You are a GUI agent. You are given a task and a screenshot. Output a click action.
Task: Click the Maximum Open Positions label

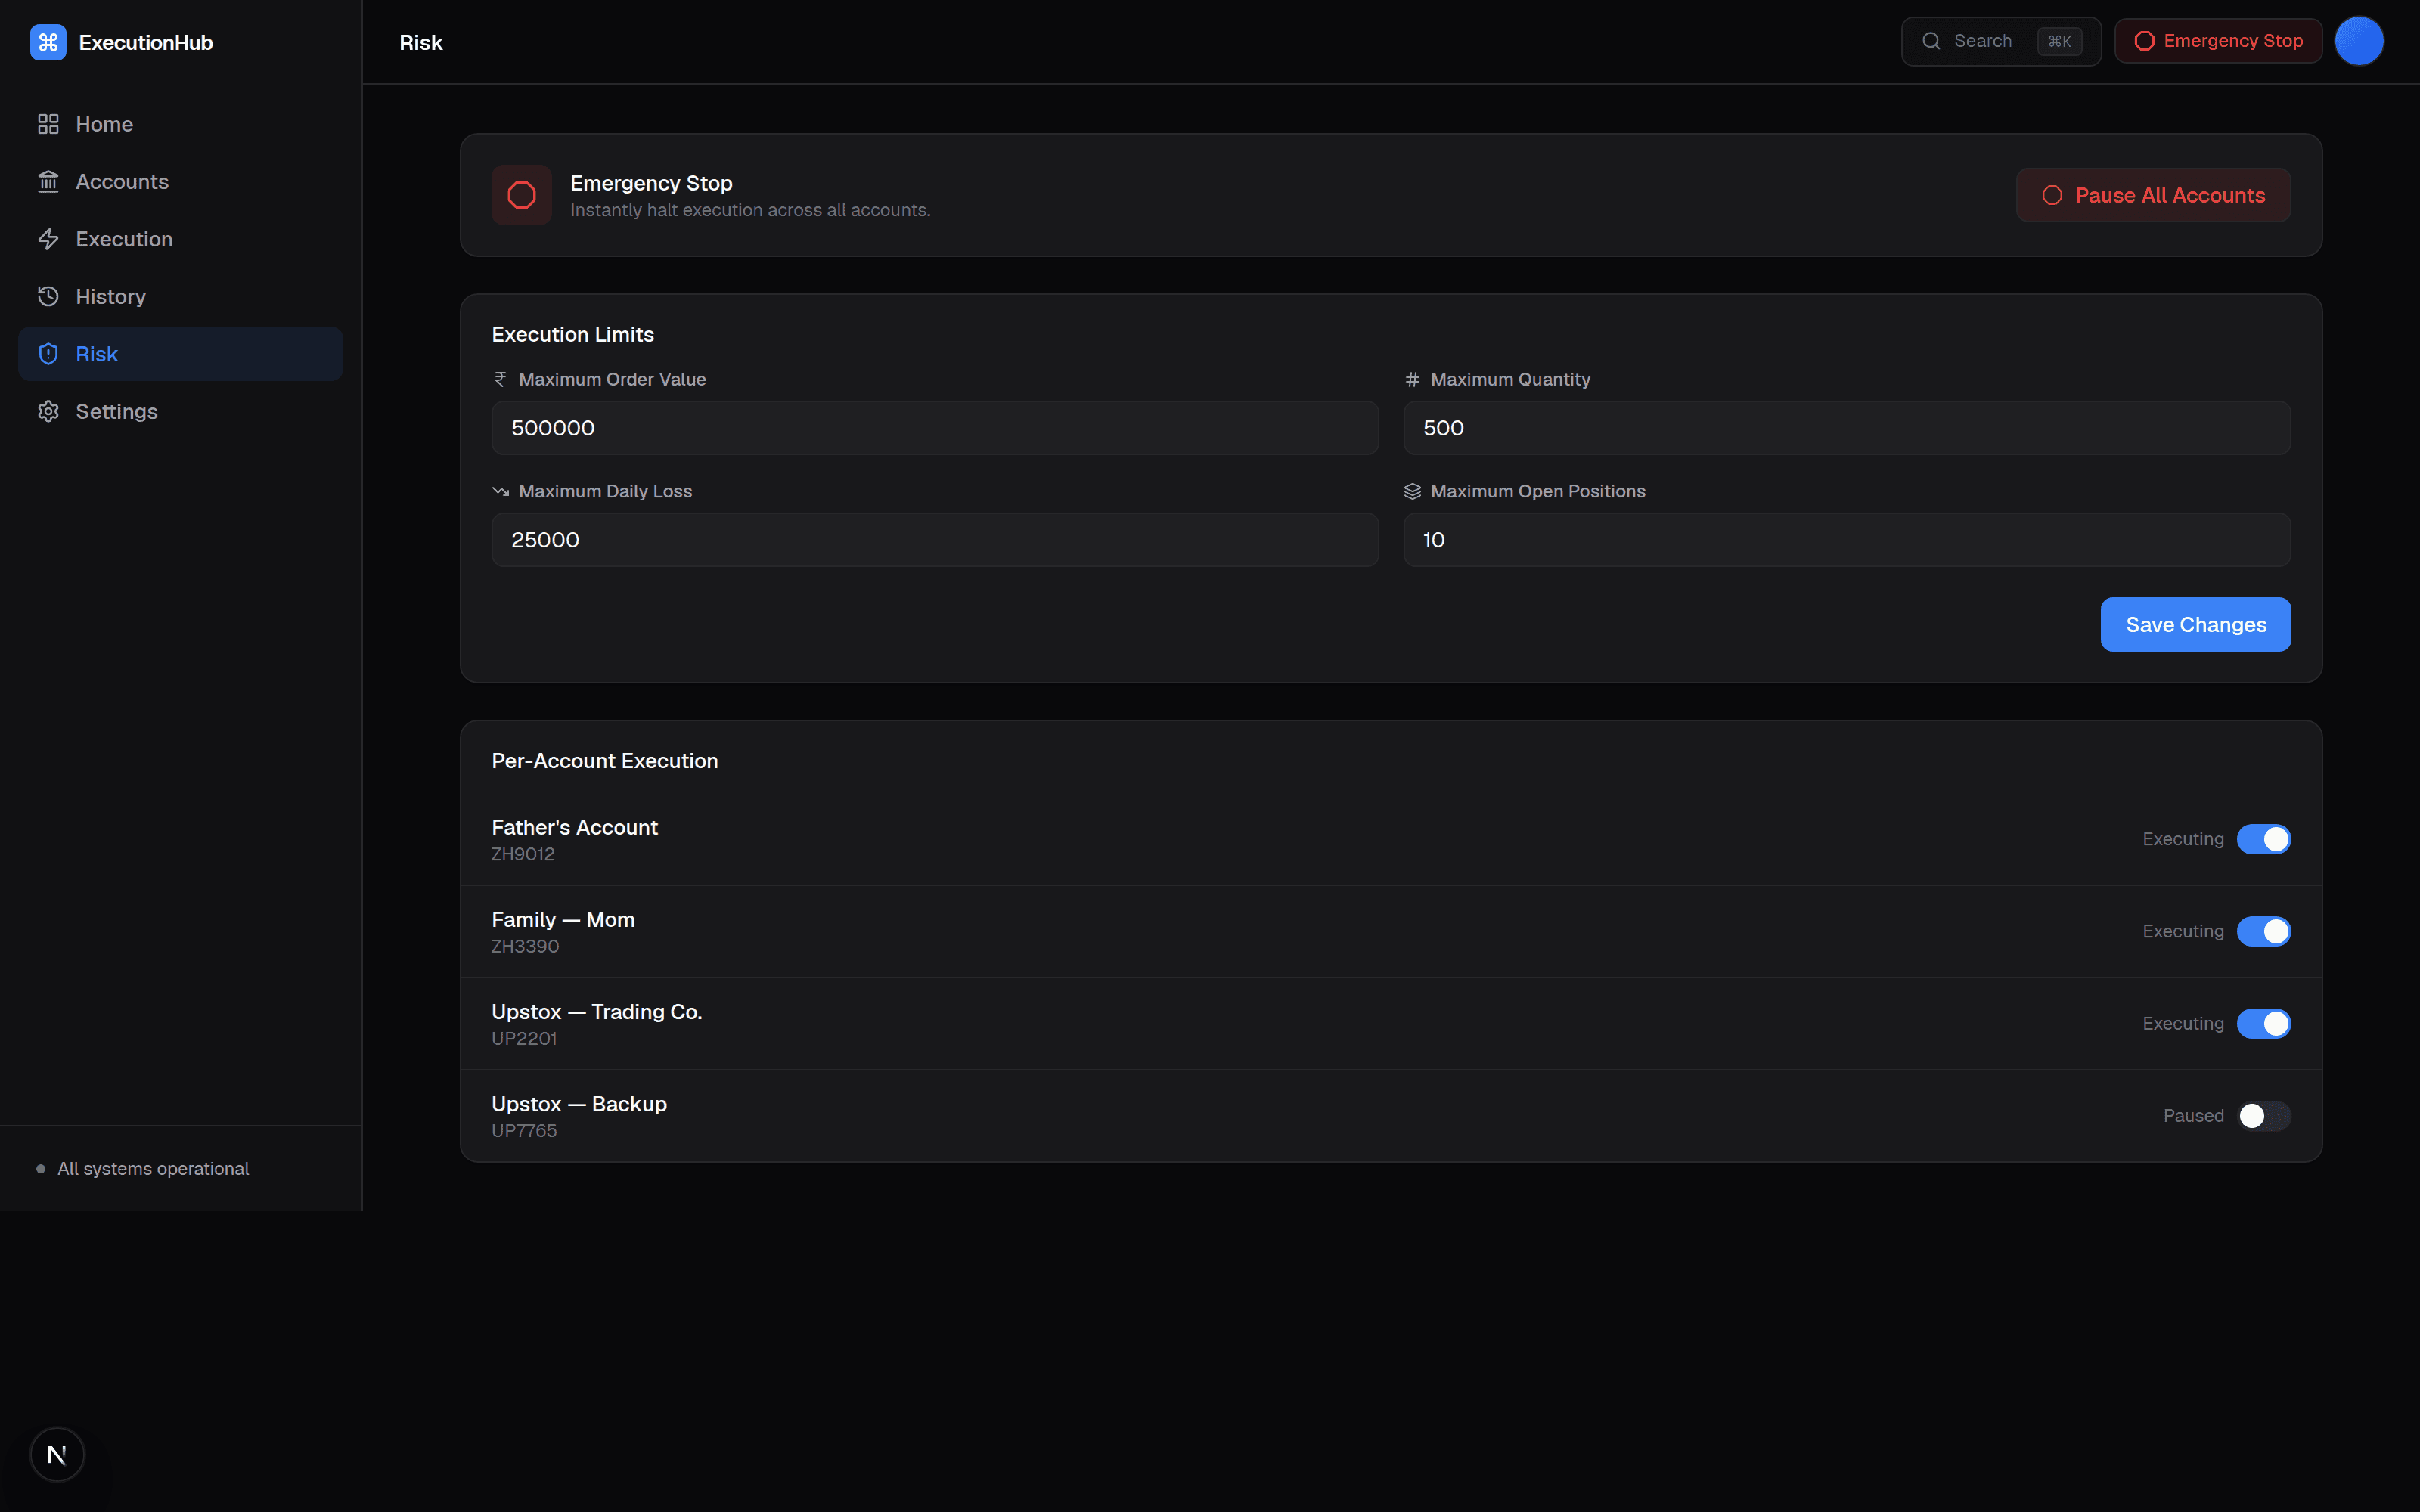(1537, 491)
